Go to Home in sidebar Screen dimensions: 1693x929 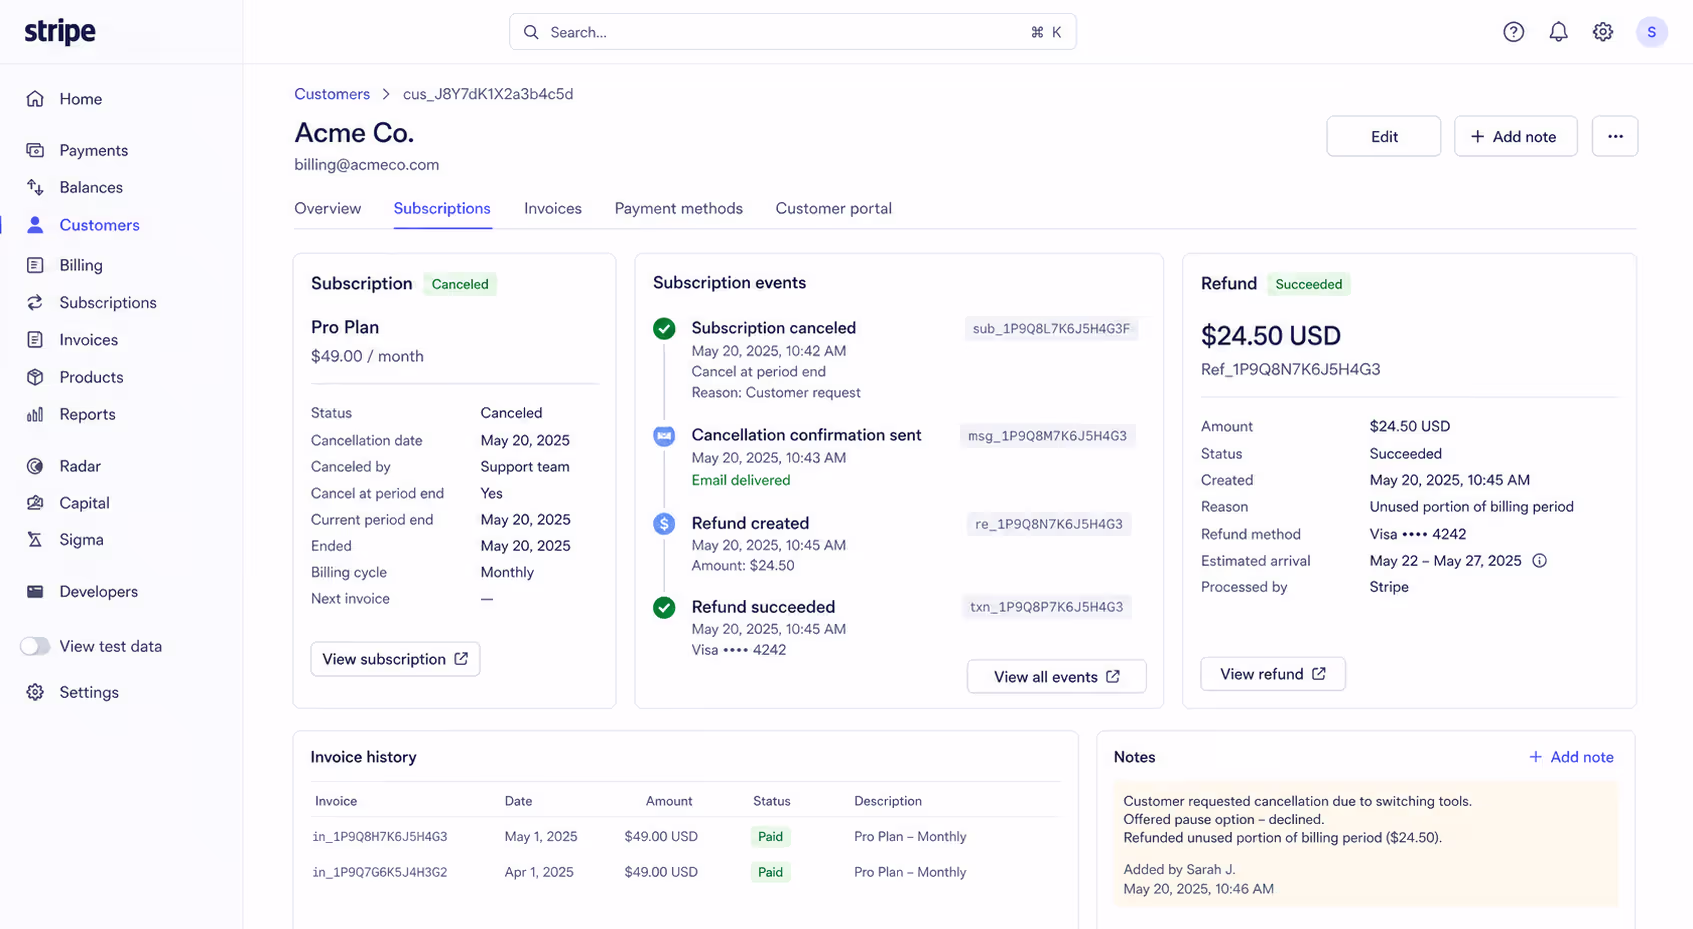pos(80,99)
